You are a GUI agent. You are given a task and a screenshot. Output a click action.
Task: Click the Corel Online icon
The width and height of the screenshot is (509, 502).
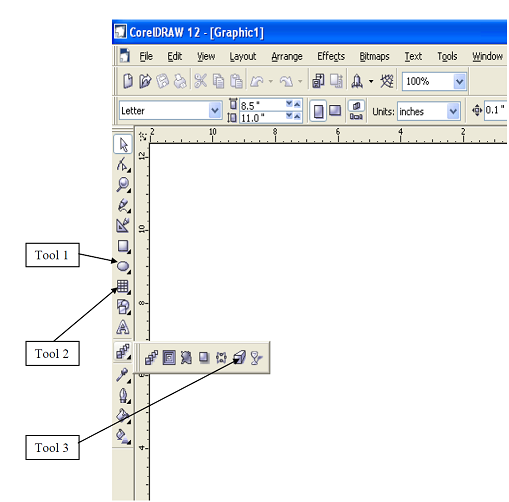[387, 81]
